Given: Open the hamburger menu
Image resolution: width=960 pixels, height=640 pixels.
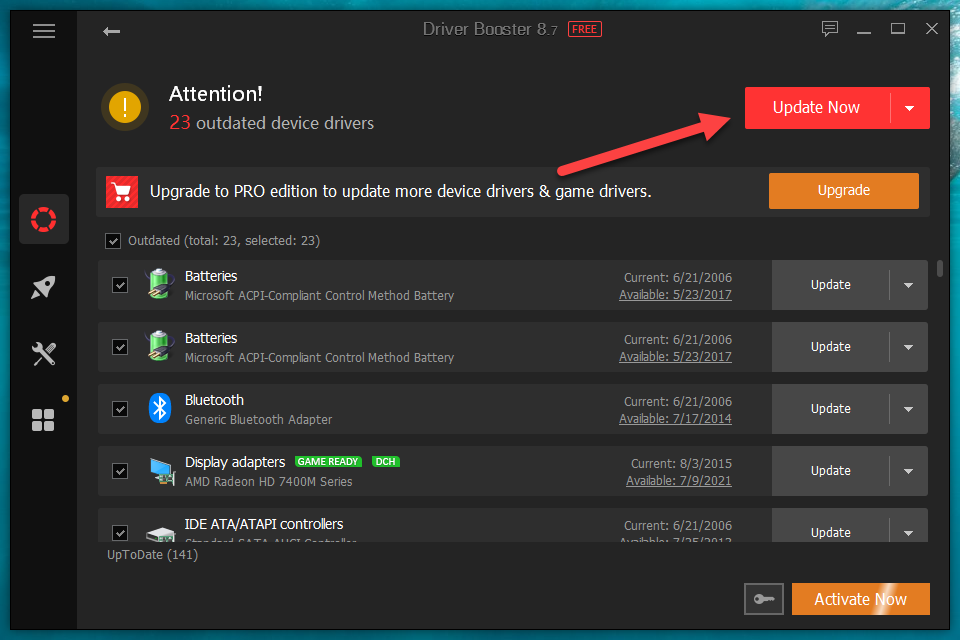Looking at the screenshot, I should click(44, 31).
